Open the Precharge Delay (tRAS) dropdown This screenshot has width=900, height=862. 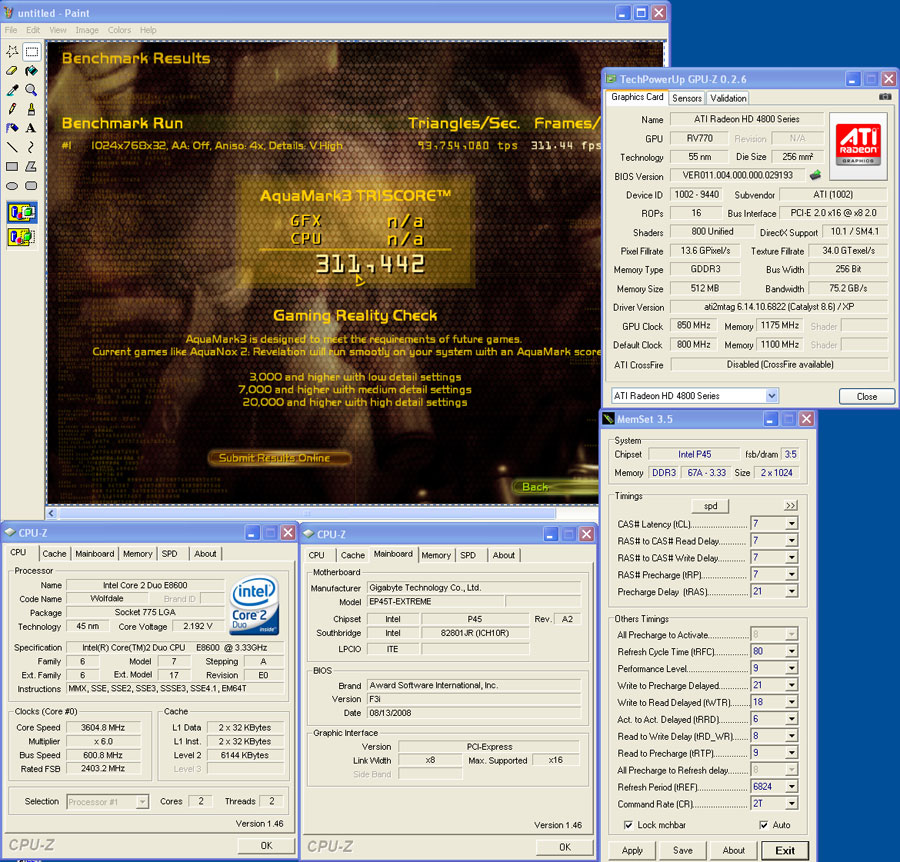(x=792, y=591)
